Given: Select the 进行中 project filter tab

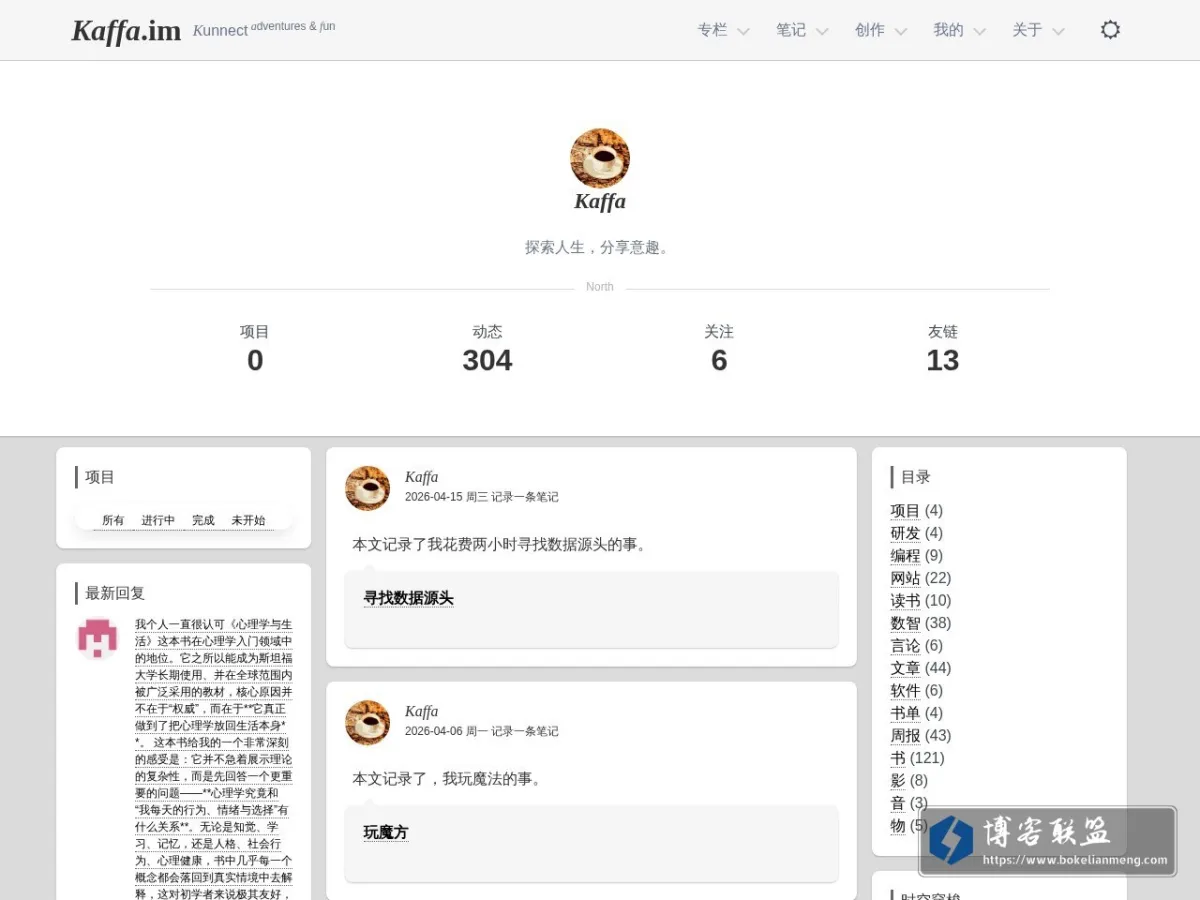Looking at the screenshot, I should pyautogui.click(x=158, y=520).
